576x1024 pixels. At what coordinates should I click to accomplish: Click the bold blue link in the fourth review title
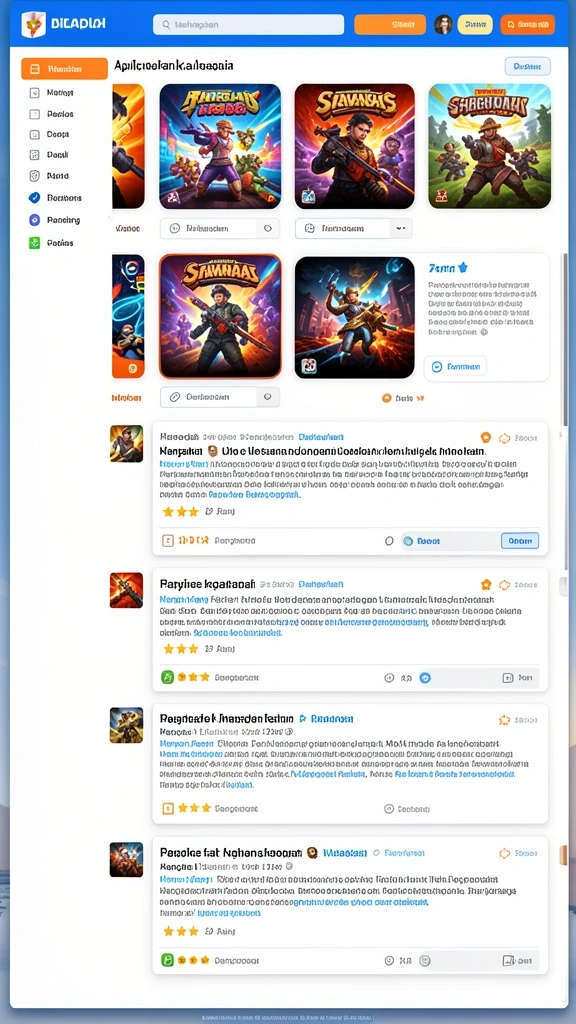(x=345, y=852)
